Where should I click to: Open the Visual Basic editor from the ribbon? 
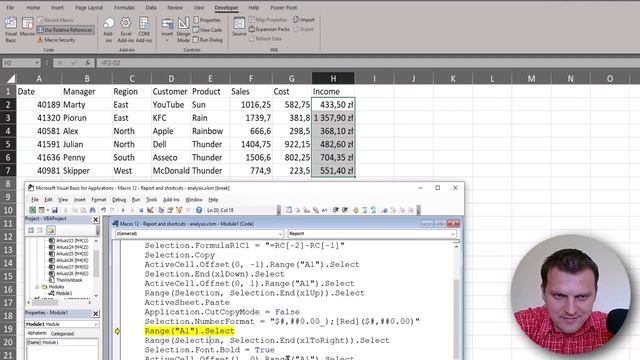pos(11,29)
